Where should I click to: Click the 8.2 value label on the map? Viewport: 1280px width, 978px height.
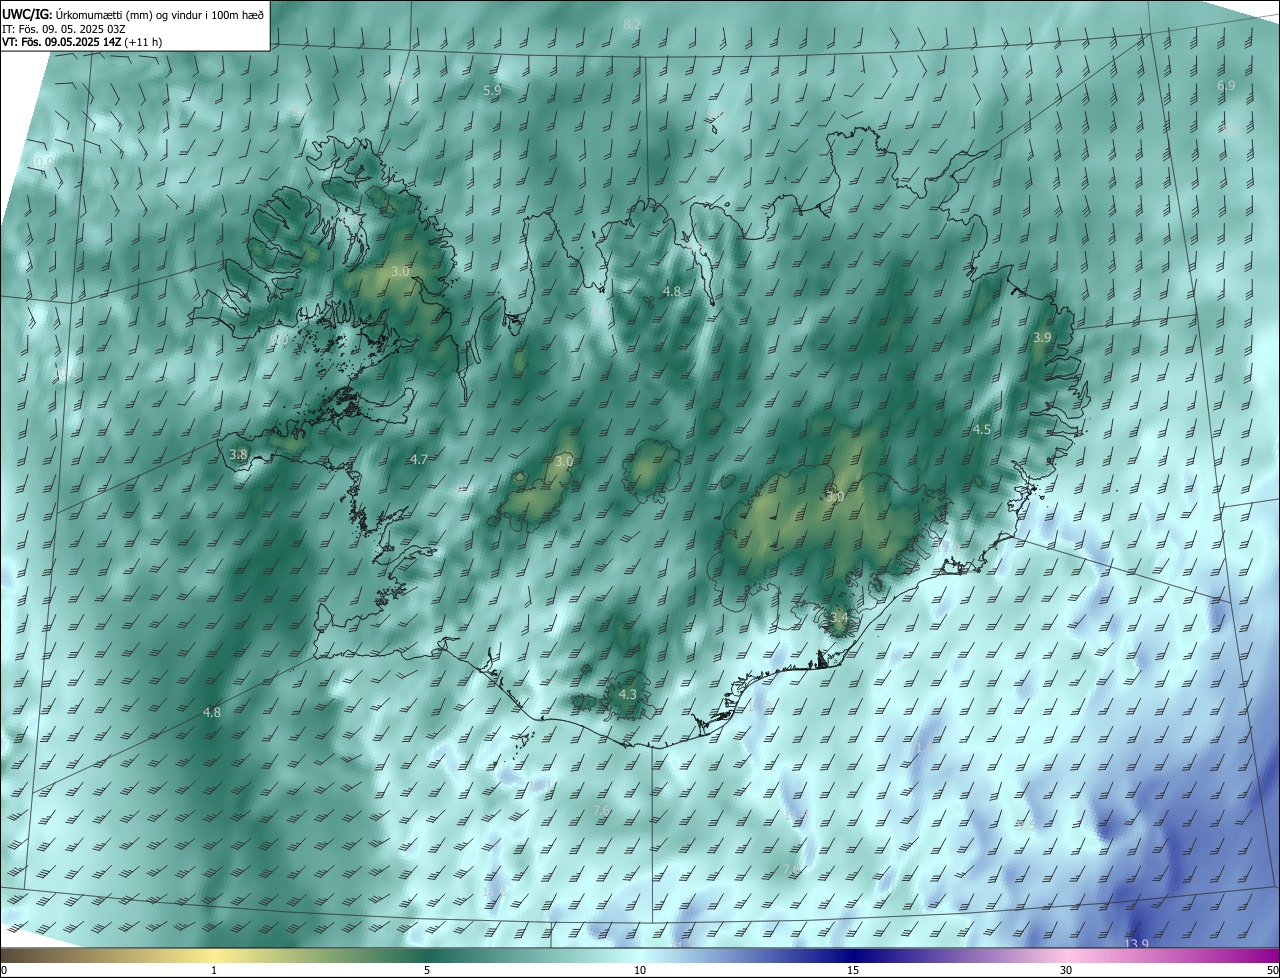pos(632,24)
